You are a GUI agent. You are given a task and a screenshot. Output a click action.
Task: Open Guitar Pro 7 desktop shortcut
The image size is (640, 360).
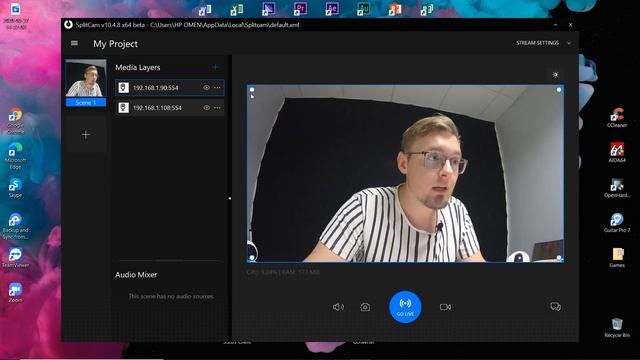[x=617, y=222]
